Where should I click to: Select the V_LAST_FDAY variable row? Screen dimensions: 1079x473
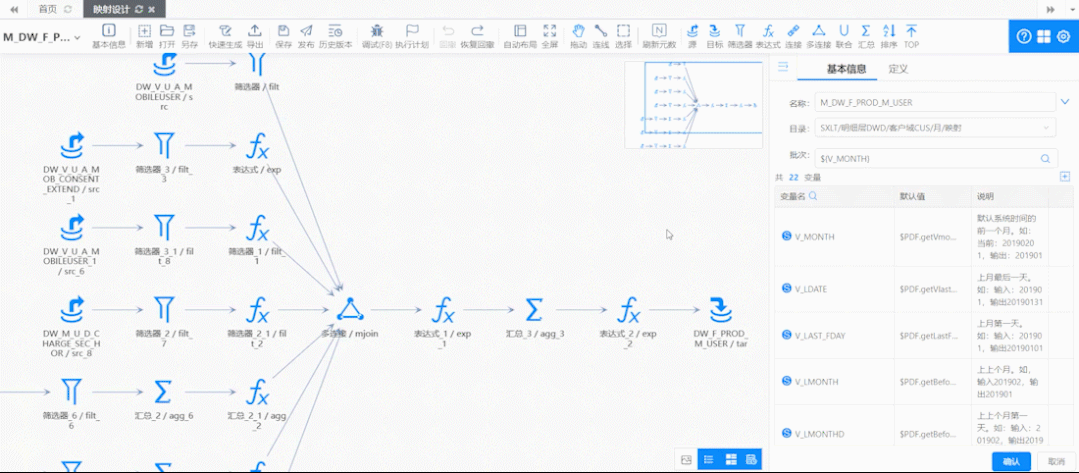922,335
